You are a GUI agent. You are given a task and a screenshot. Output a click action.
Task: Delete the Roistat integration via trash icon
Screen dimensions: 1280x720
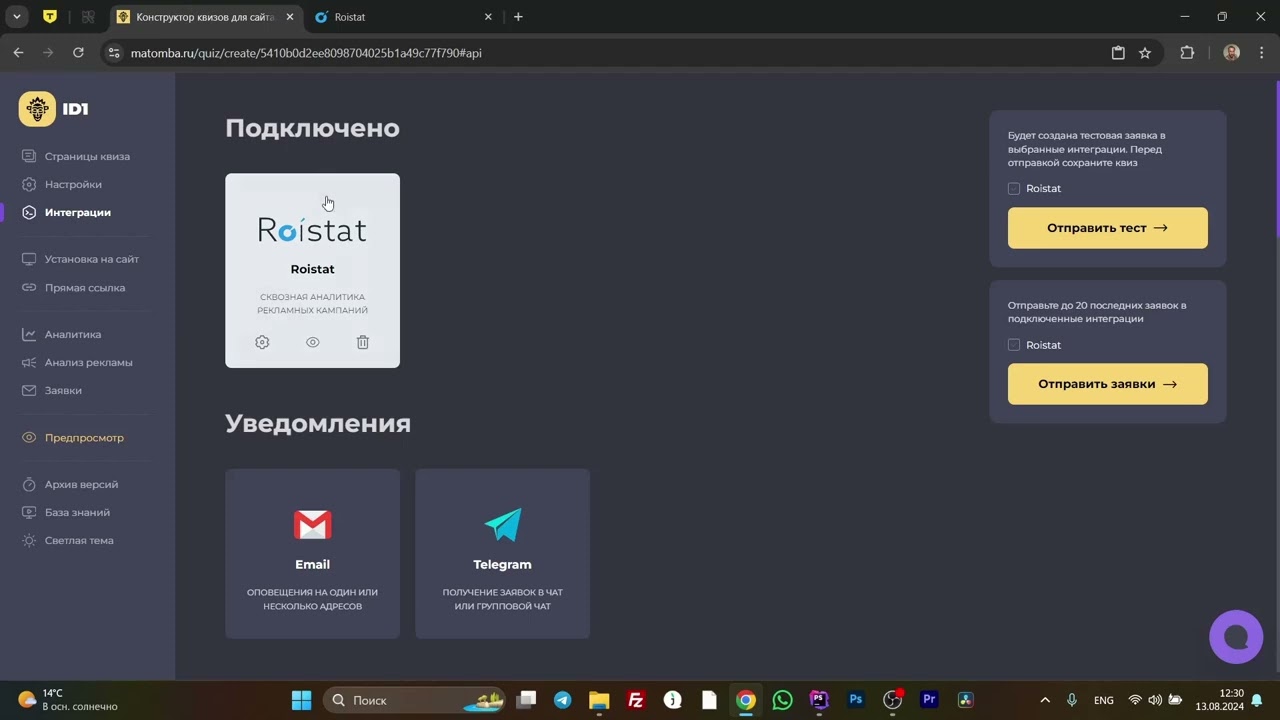363,342
